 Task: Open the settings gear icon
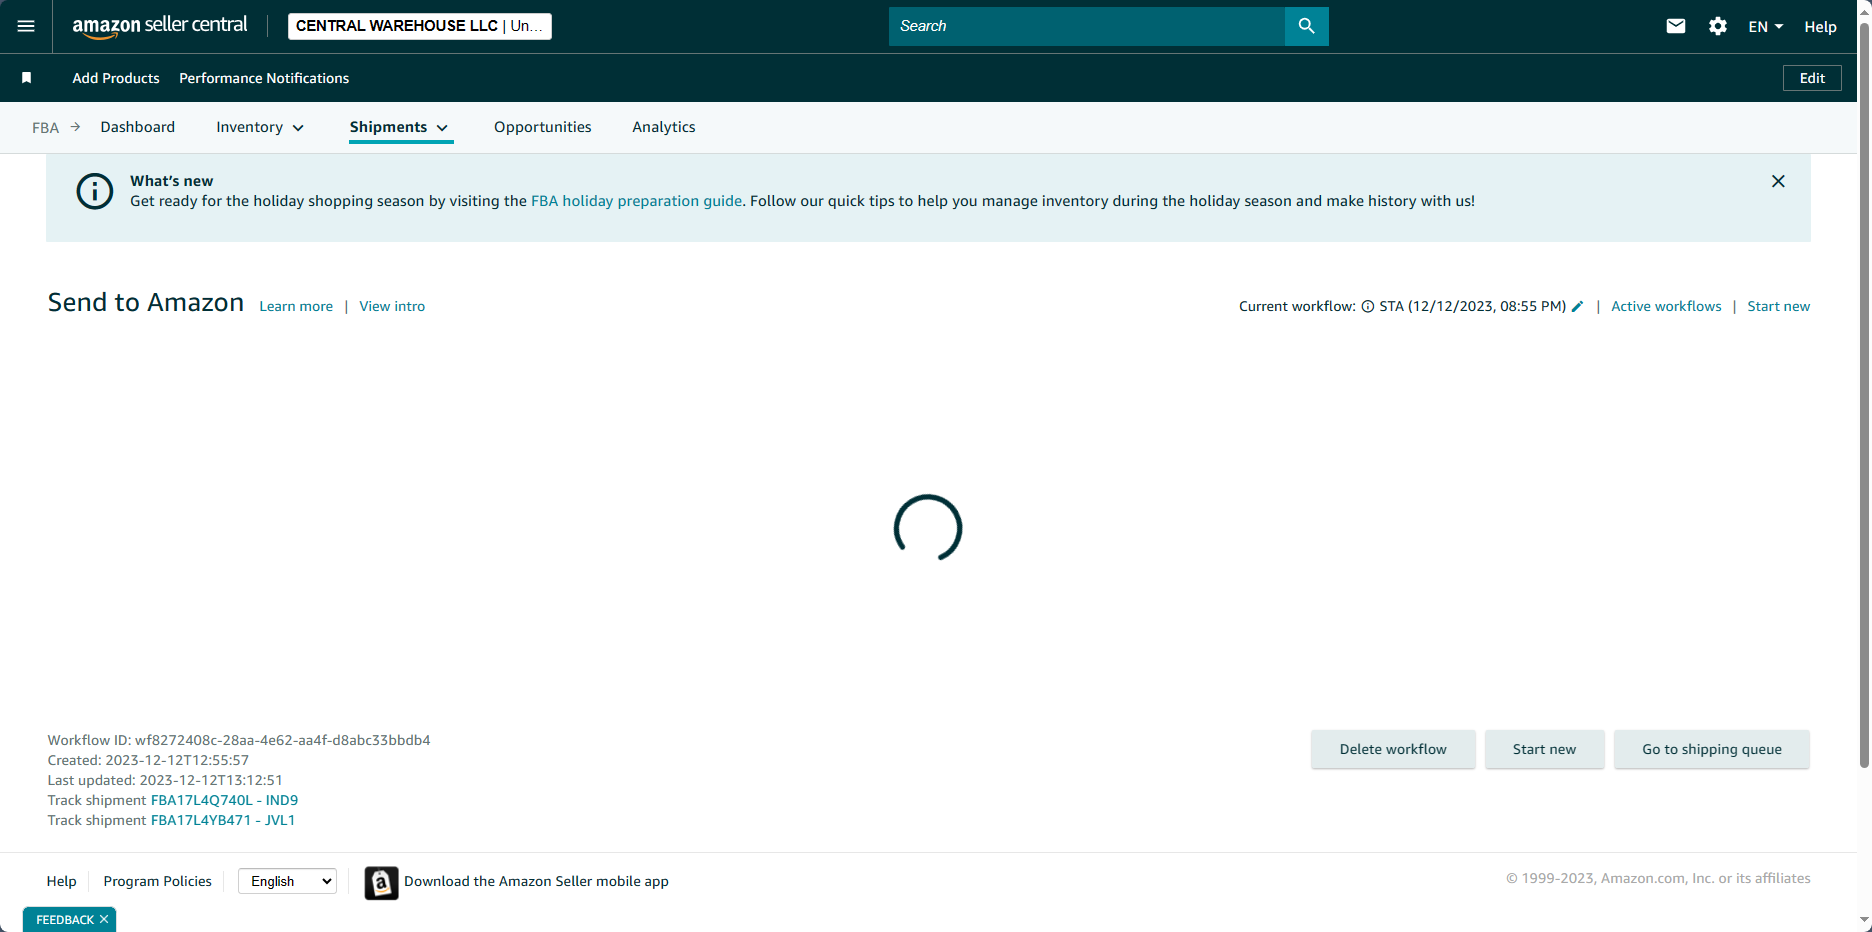pos(1718,26)
